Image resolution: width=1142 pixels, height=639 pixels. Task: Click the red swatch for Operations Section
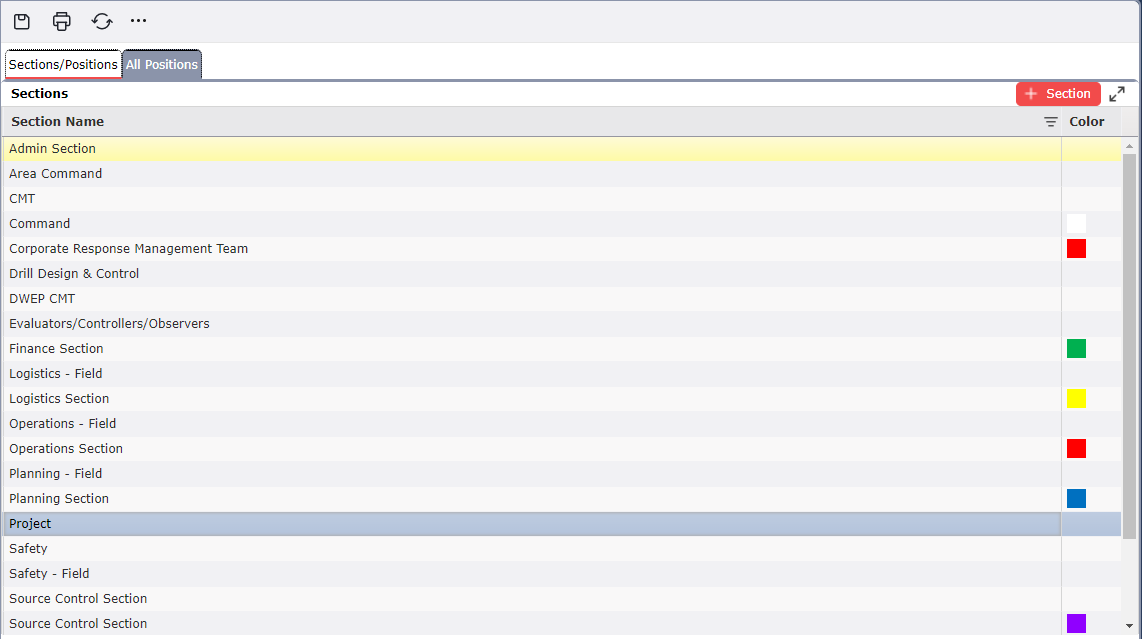[1076, 449]
